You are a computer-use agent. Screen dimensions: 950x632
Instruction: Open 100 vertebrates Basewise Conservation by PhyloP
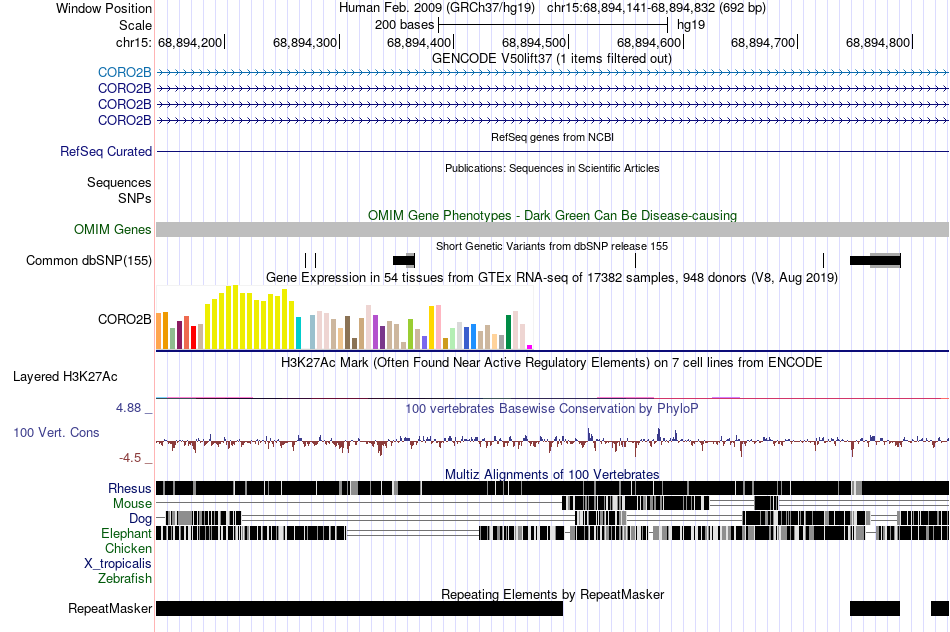click(552, 408)
